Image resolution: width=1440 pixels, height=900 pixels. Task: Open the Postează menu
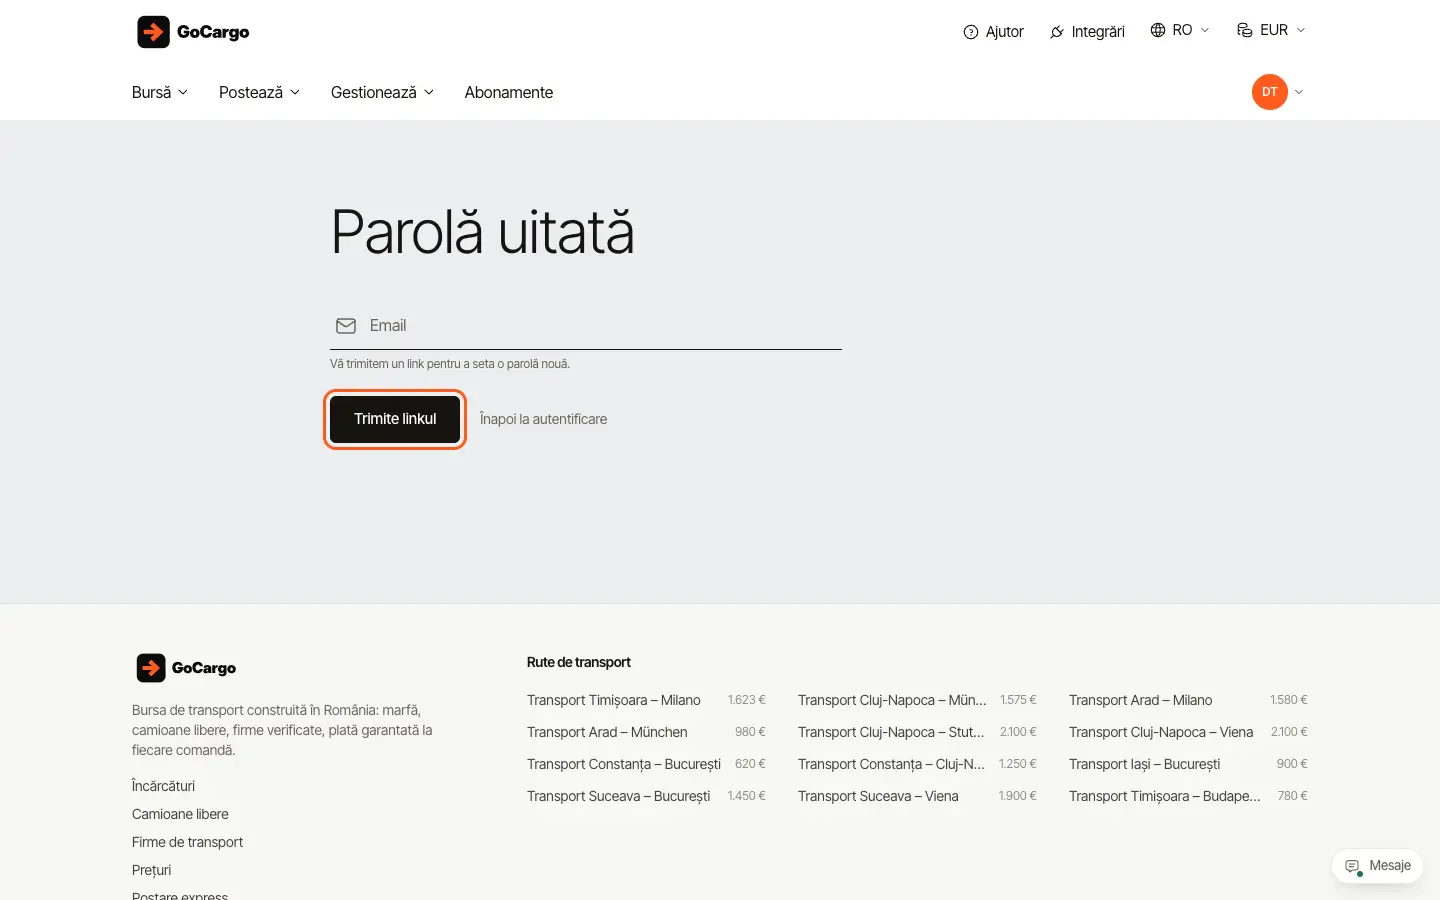coord(259,92)
